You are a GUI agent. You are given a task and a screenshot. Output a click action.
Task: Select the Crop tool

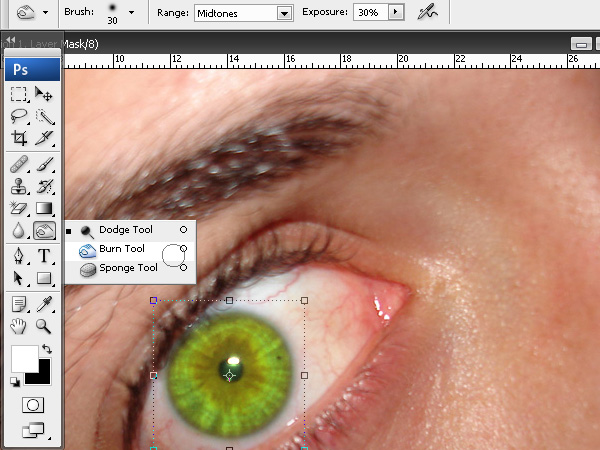(x=18, y=138)
